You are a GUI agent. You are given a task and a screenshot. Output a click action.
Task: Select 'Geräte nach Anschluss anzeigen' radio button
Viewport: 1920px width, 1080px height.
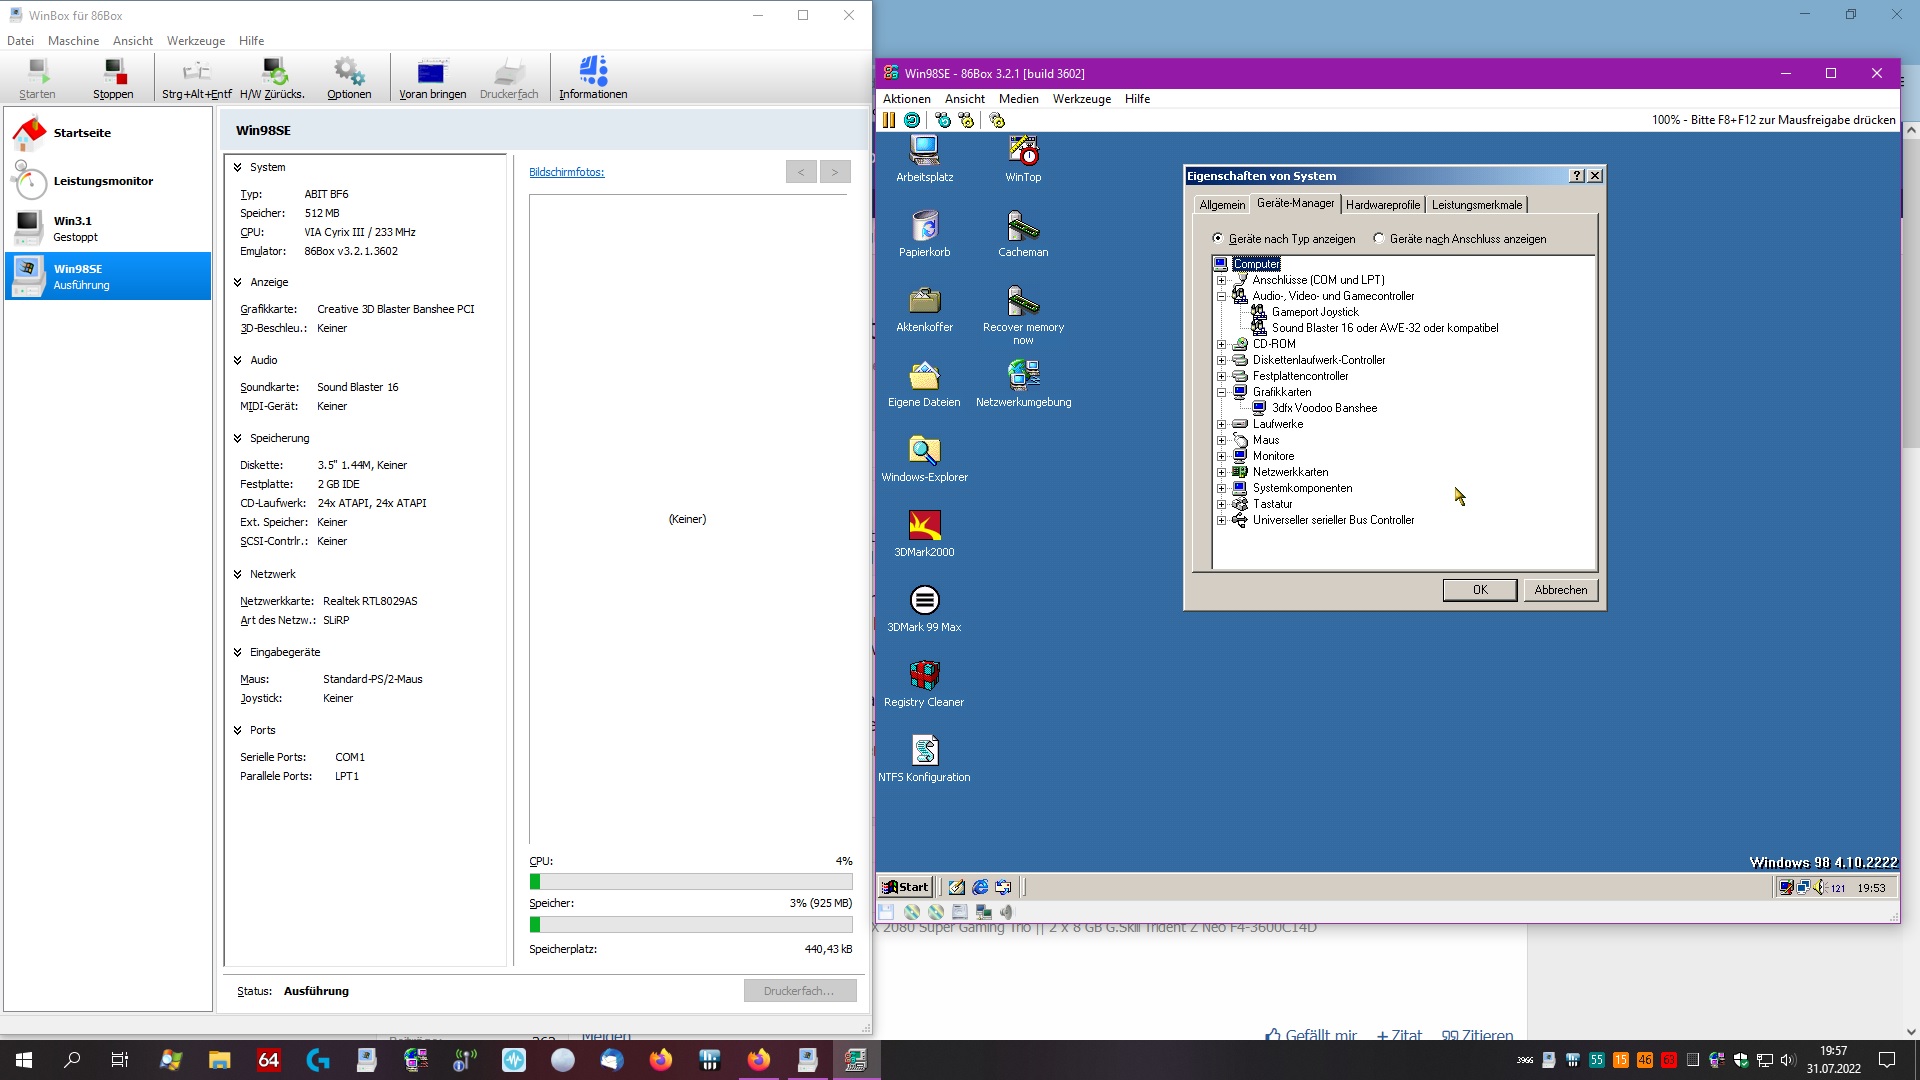tap(1379, 239)
